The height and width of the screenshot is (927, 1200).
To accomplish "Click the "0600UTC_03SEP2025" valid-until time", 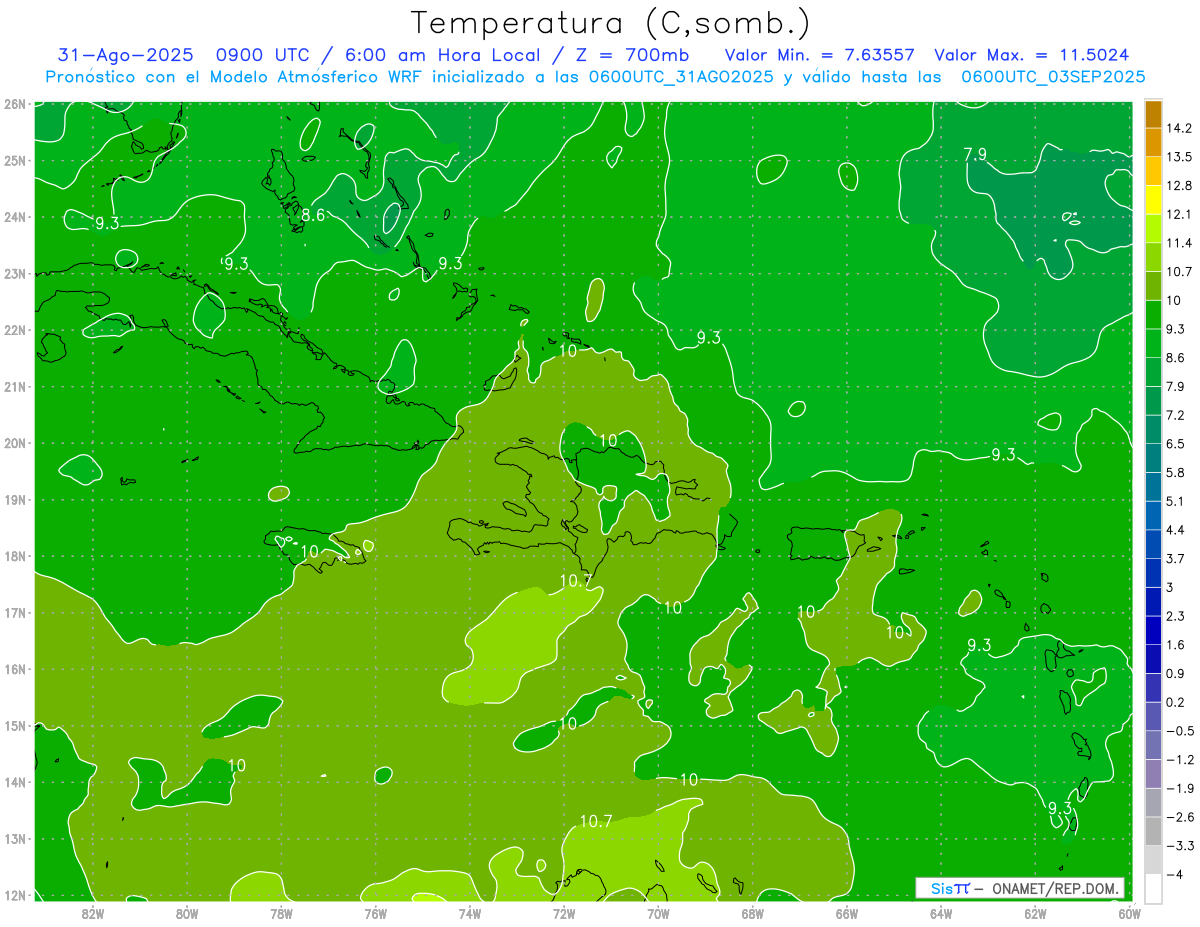I will pyautogui.click(x=1053, y=77).
